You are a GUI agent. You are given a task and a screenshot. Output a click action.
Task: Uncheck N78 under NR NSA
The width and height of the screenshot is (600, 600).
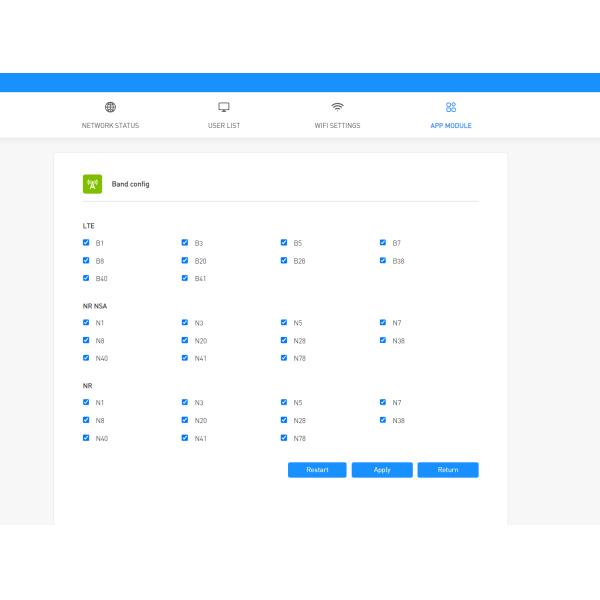coord(284,358)
